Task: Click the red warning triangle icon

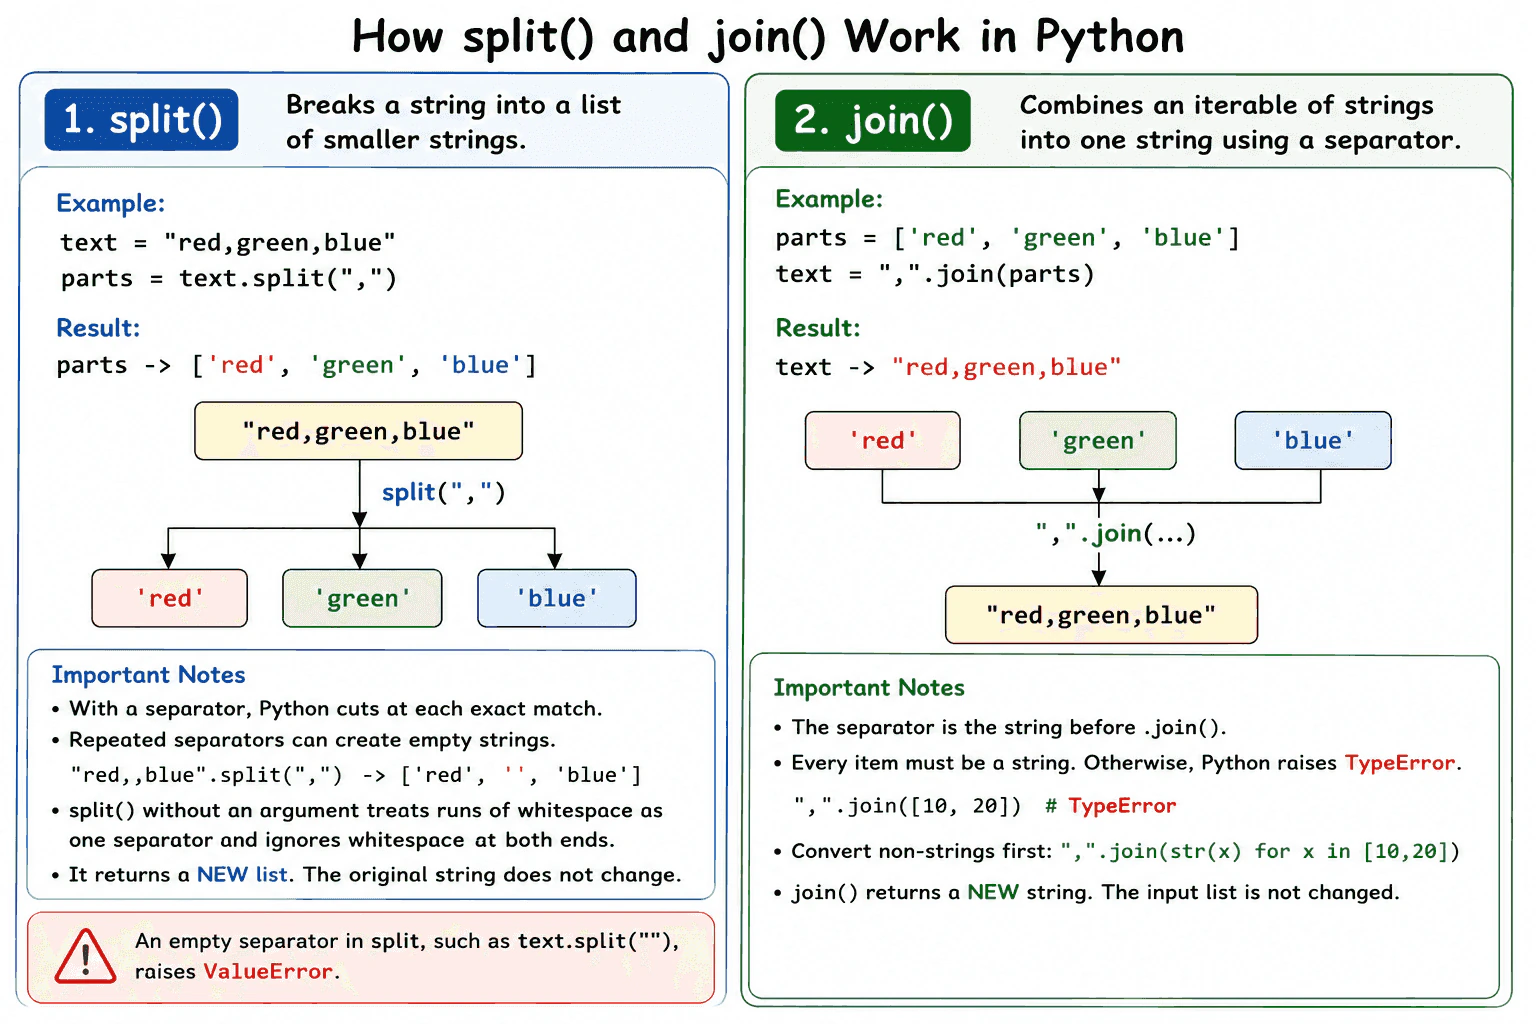Action: [x=85, y=956]
